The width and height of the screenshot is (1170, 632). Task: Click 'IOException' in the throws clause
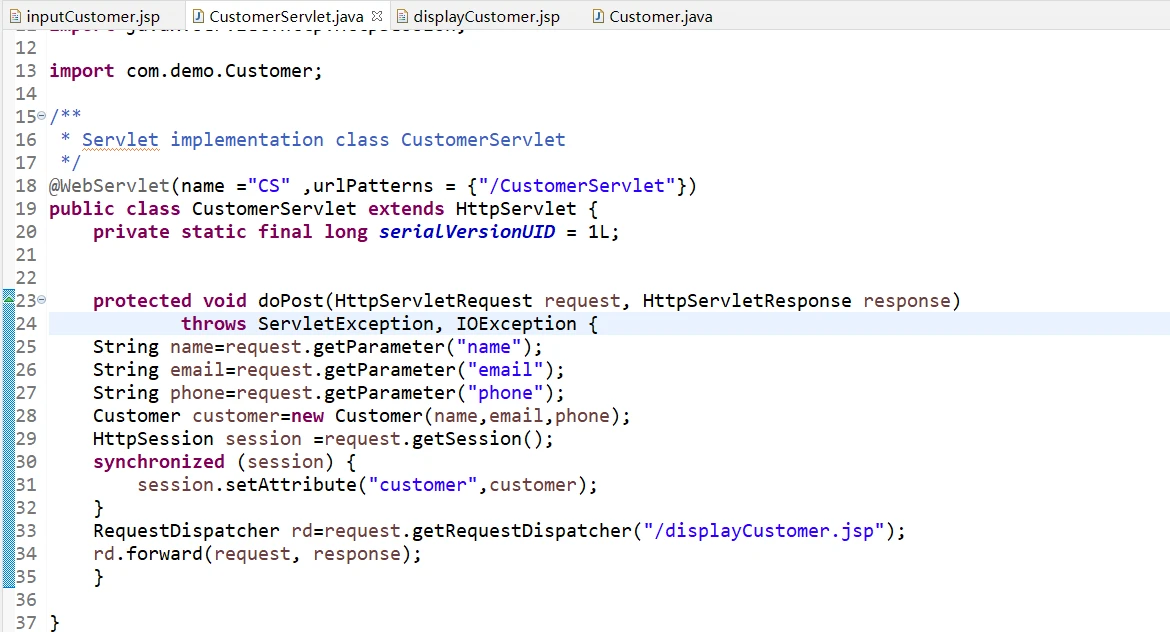point(516,324)
